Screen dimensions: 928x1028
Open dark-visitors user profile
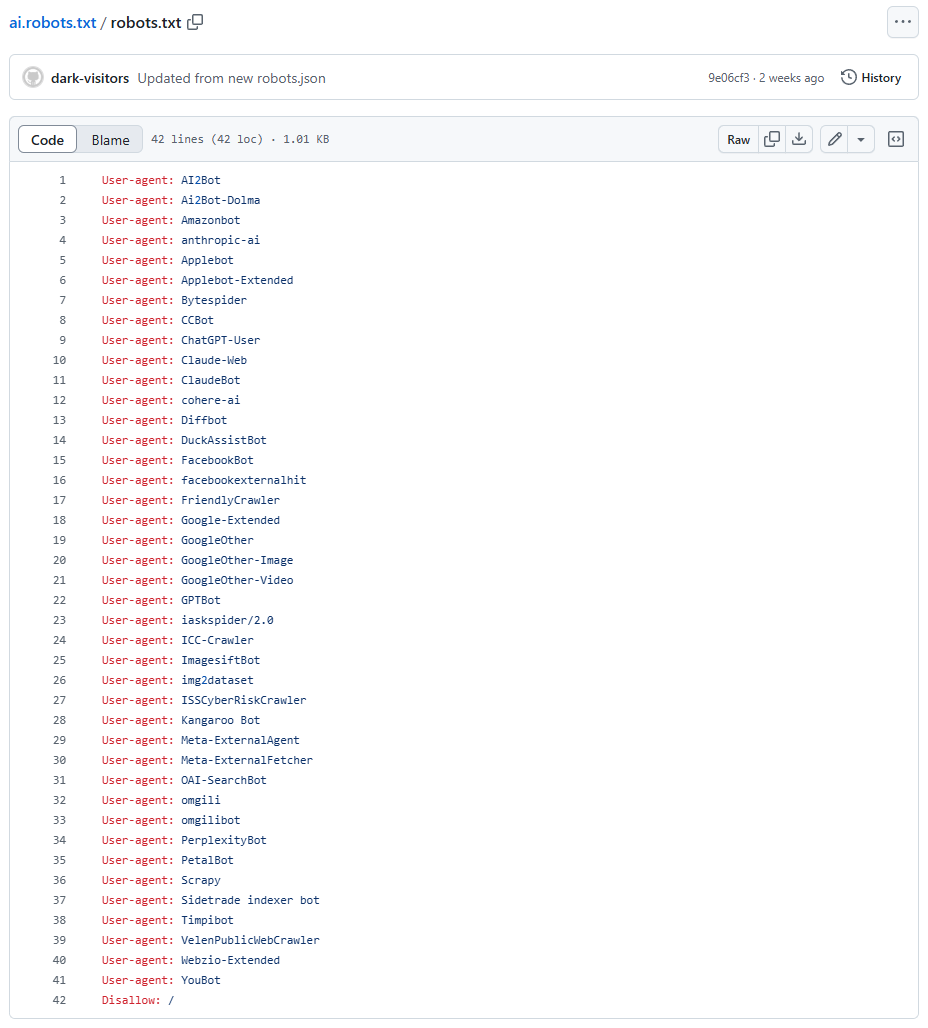pyautogui.click(x=90, y=78)
